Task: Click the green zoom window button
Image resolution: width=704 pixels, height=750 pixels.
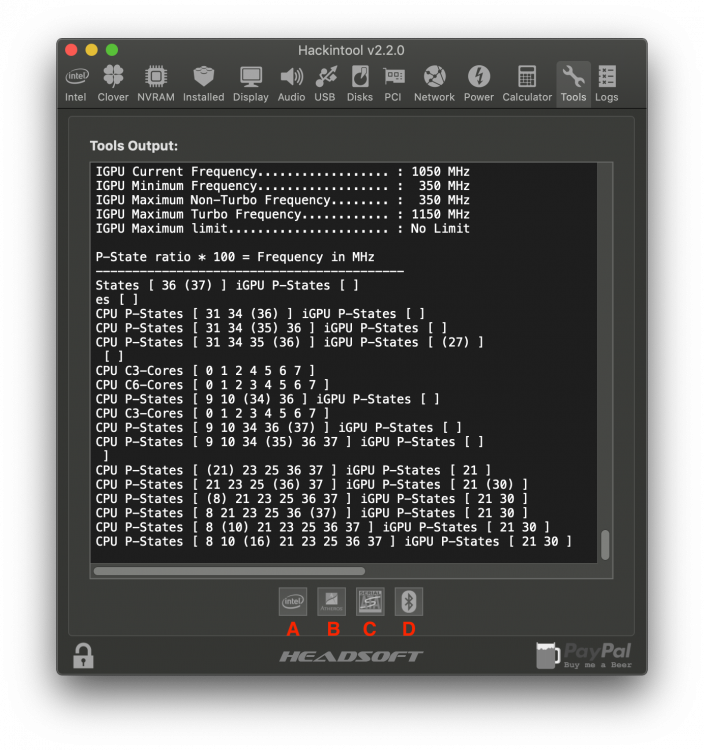Action: point(112,50)
